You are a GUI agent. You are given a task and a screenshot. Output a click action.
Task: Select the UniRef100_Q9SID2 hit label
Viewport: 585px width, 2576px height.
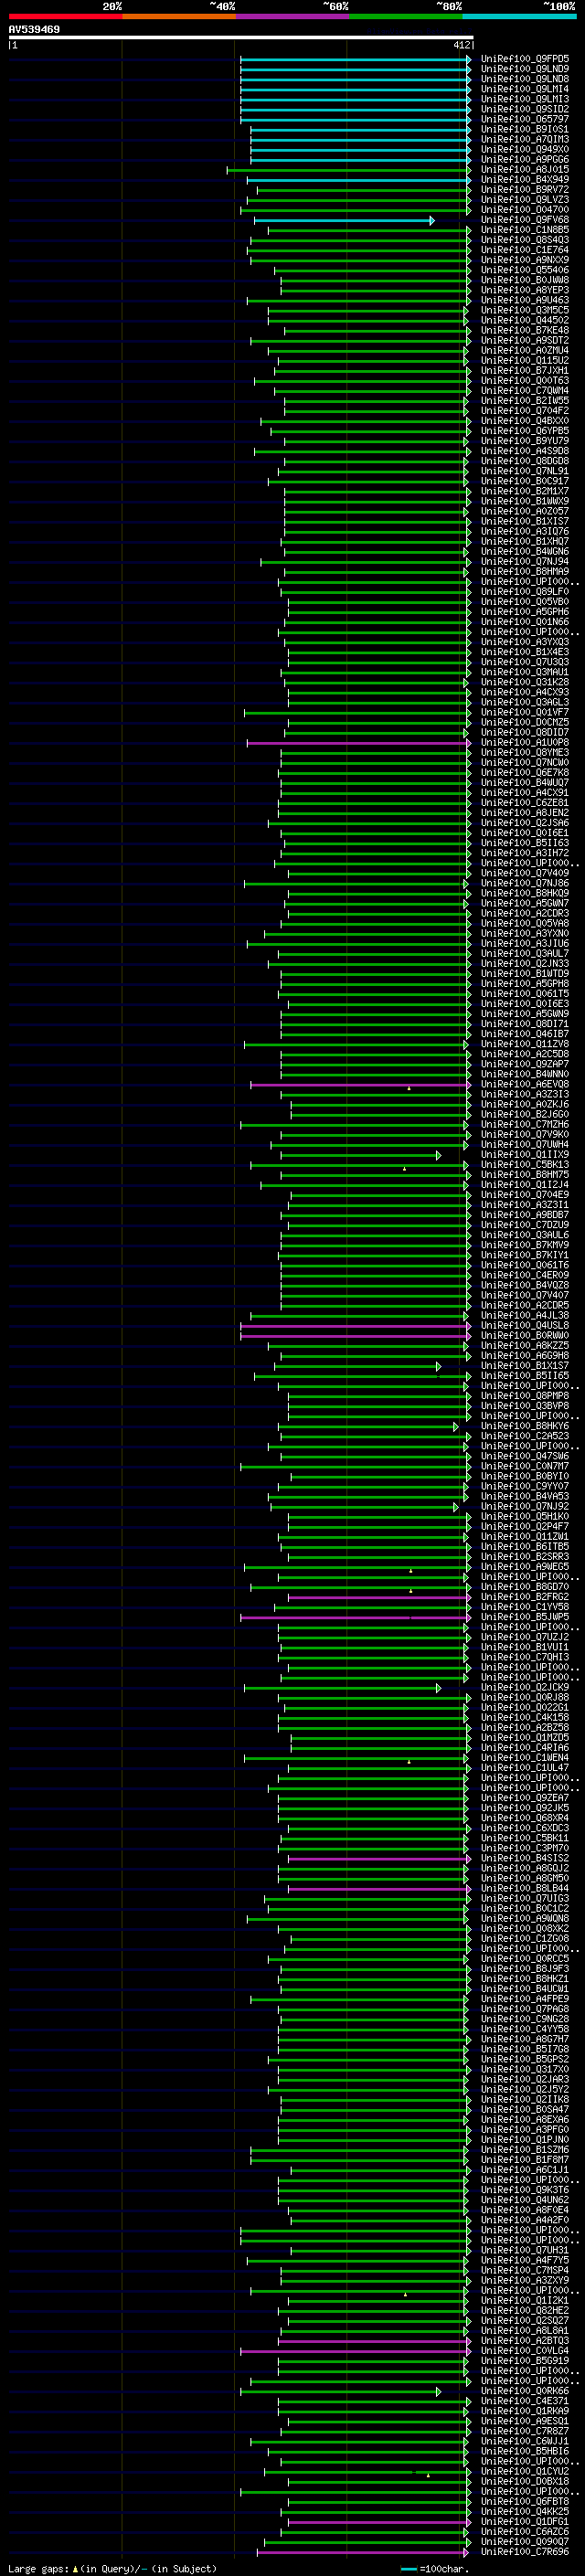[525, 109]
